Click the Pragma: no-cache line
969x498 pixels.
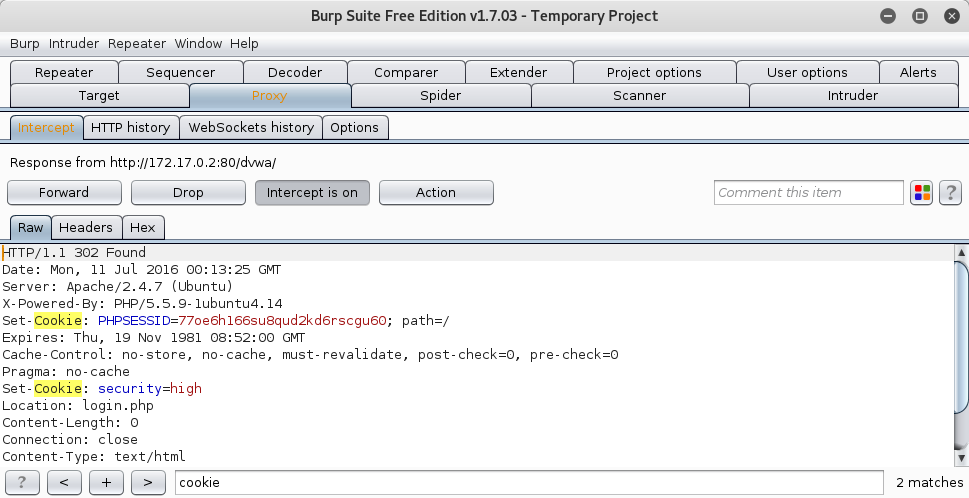point(66,372)
